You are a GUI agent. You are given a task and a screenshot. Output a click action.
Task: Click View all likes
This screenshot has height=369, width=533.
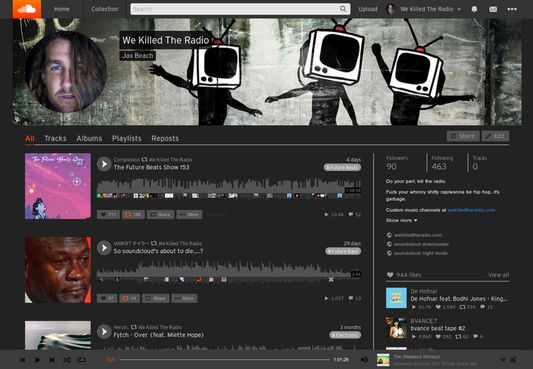coord(498,275)
